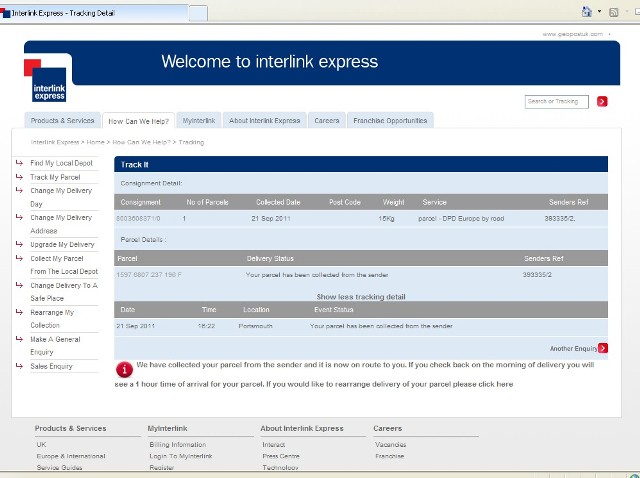The height and width of the screenshot is (478, 640).
Task: Click the red info icon beside message
Action: (x=124, y=369)
